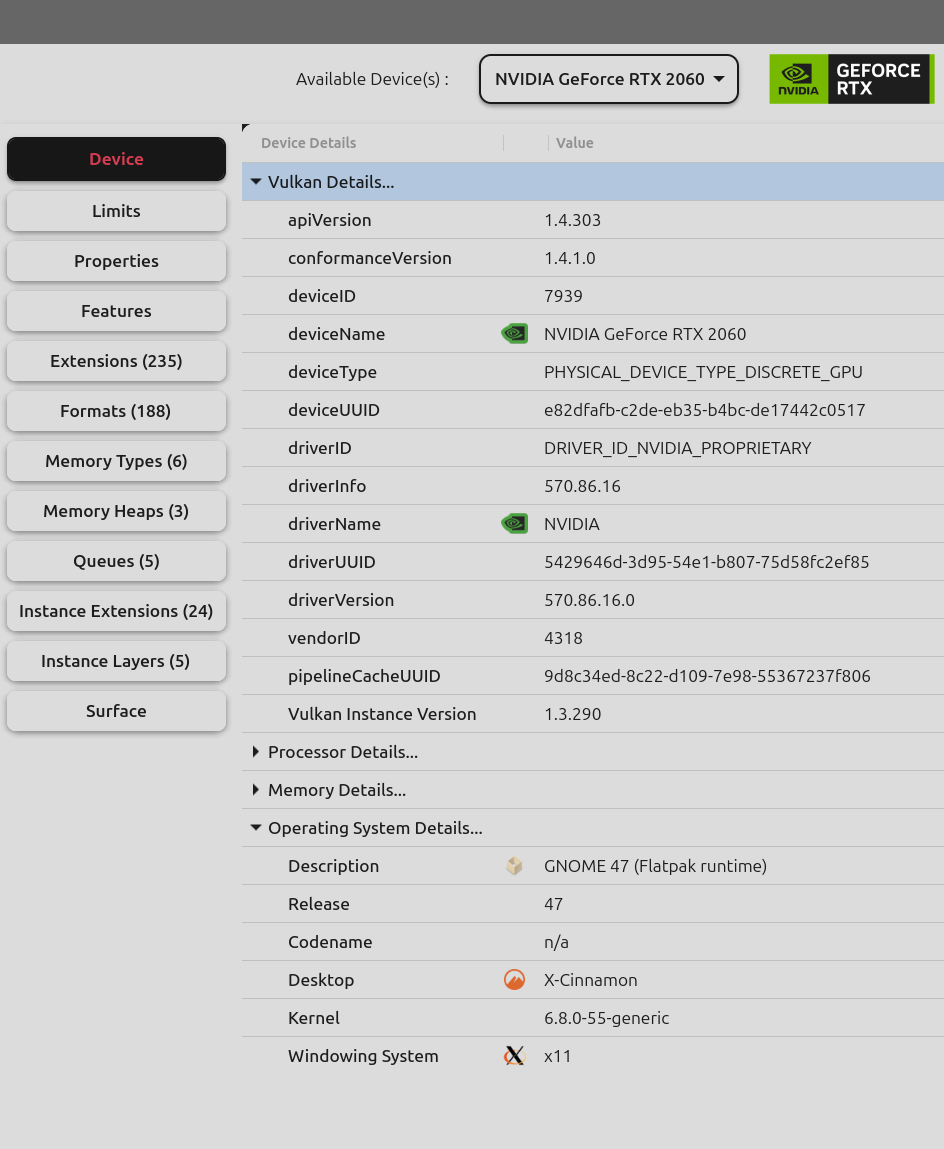This screenshot has width=944, height=1149.
Task: Click the X-Cinnamon desktop value
Action: tap(591, 980)
